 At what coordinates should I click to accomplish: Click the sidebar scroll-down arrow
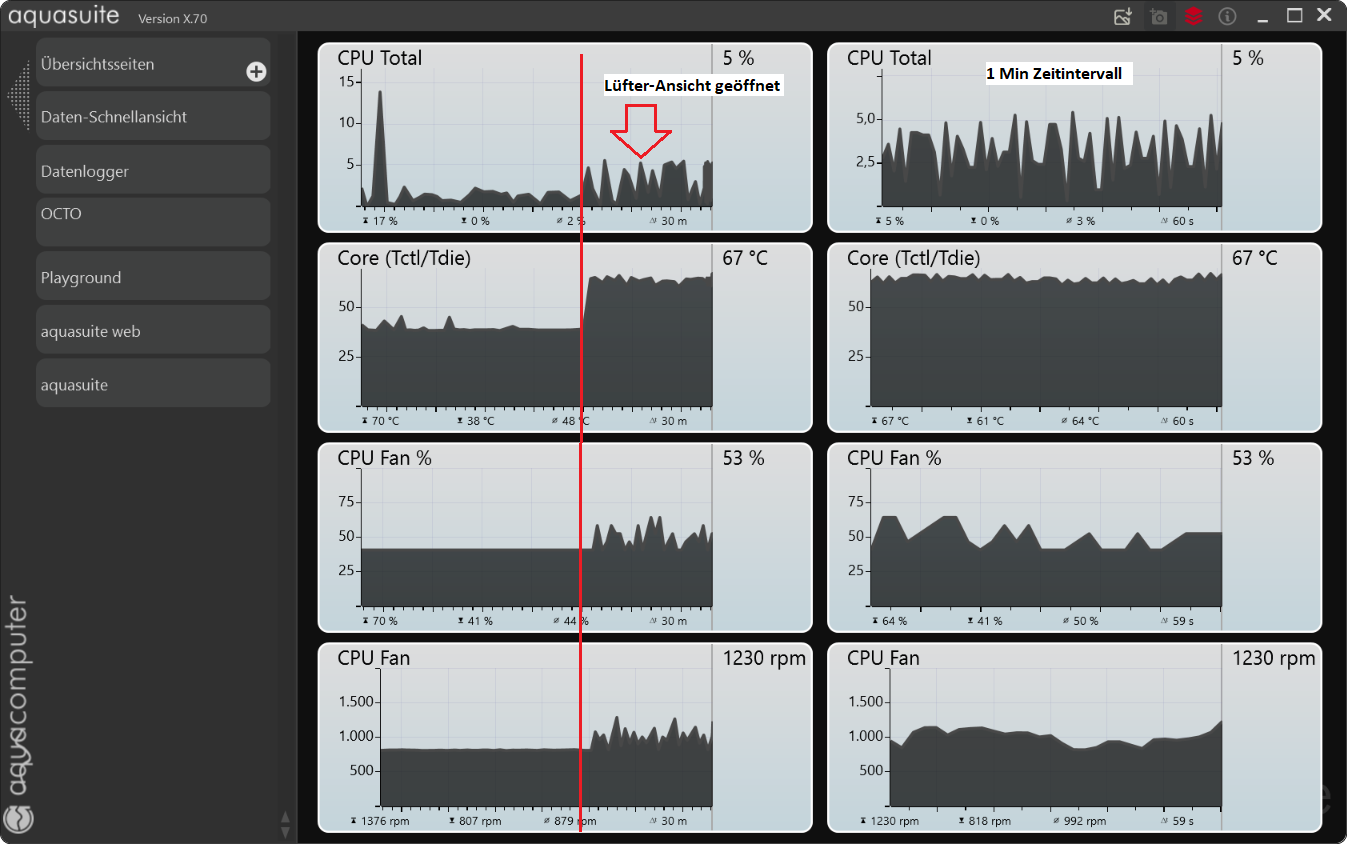point(285,831)
